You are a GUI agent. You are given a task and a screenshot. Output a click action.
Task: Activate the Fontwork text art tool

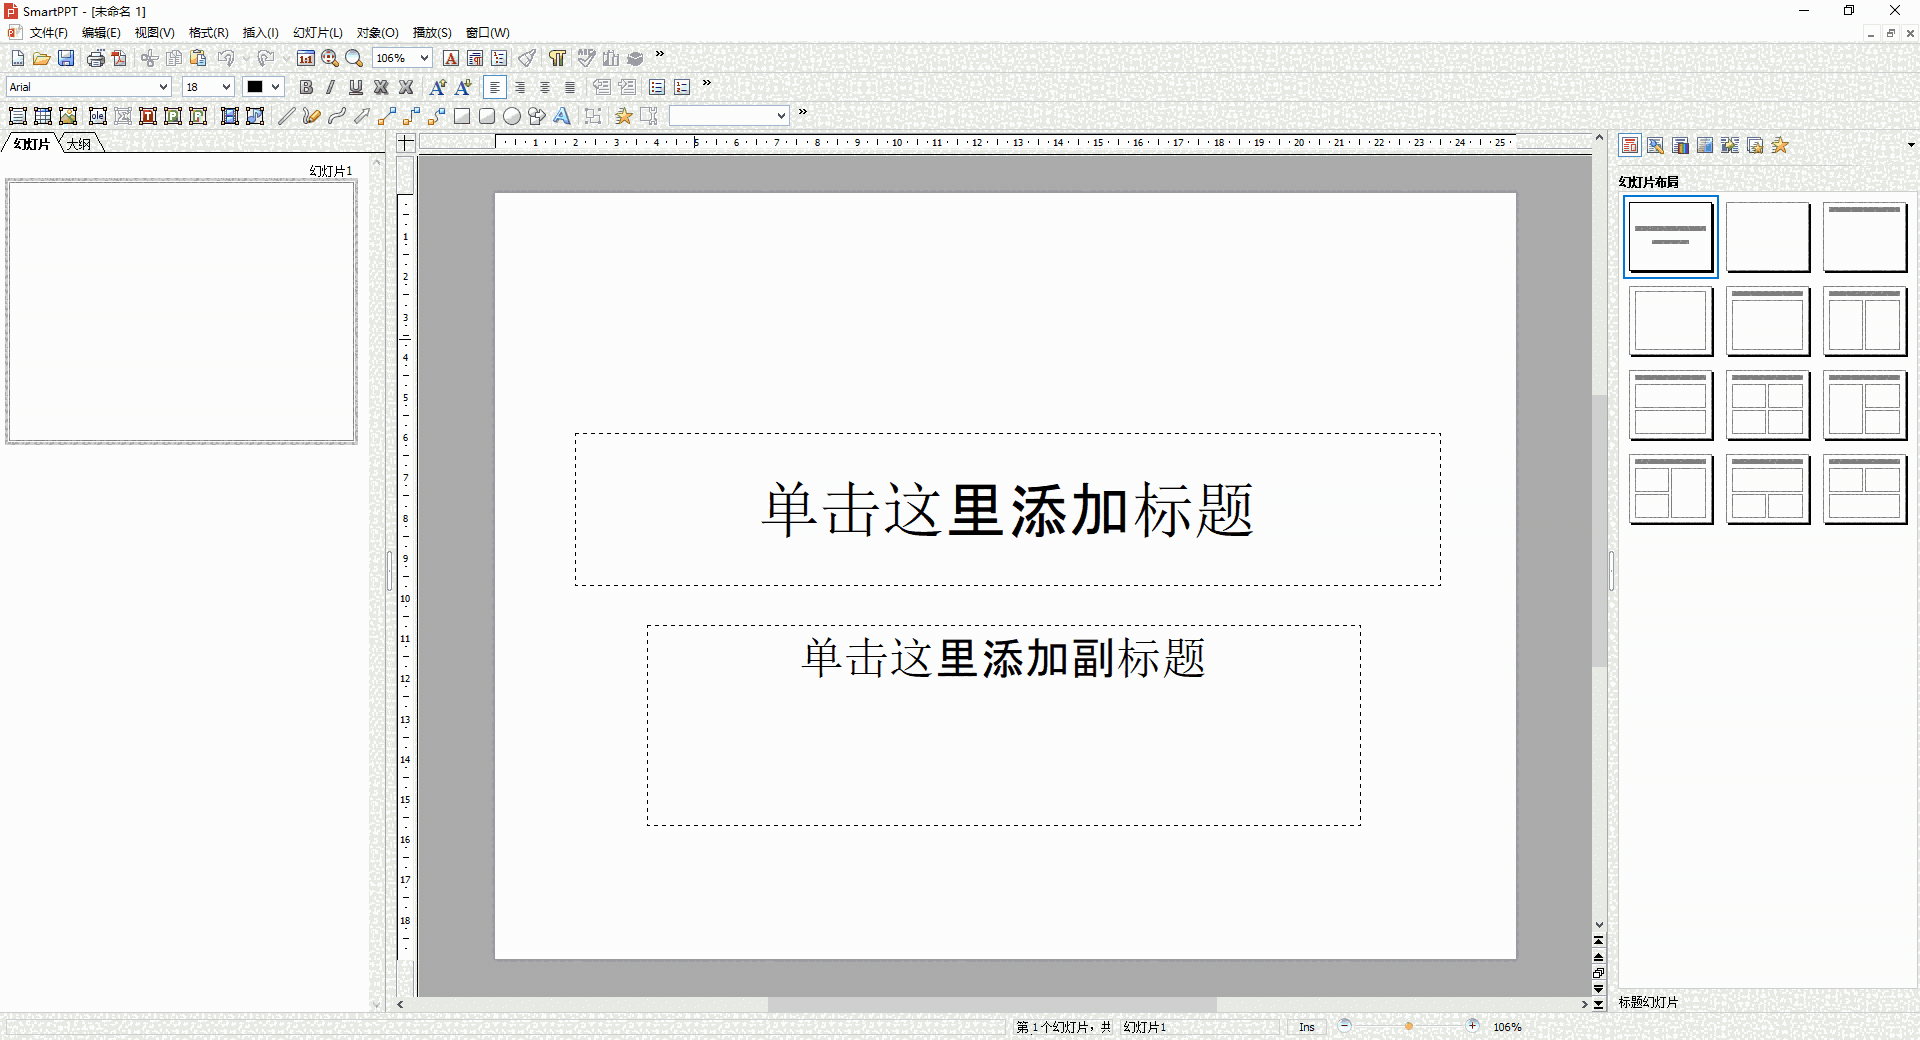(562, 116)
